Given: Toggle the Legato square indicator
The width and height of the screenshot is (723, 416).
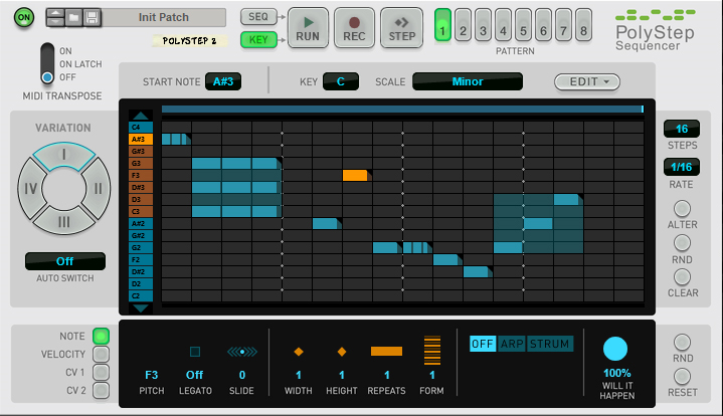Looking at the screenshot, I should (195, 351).
